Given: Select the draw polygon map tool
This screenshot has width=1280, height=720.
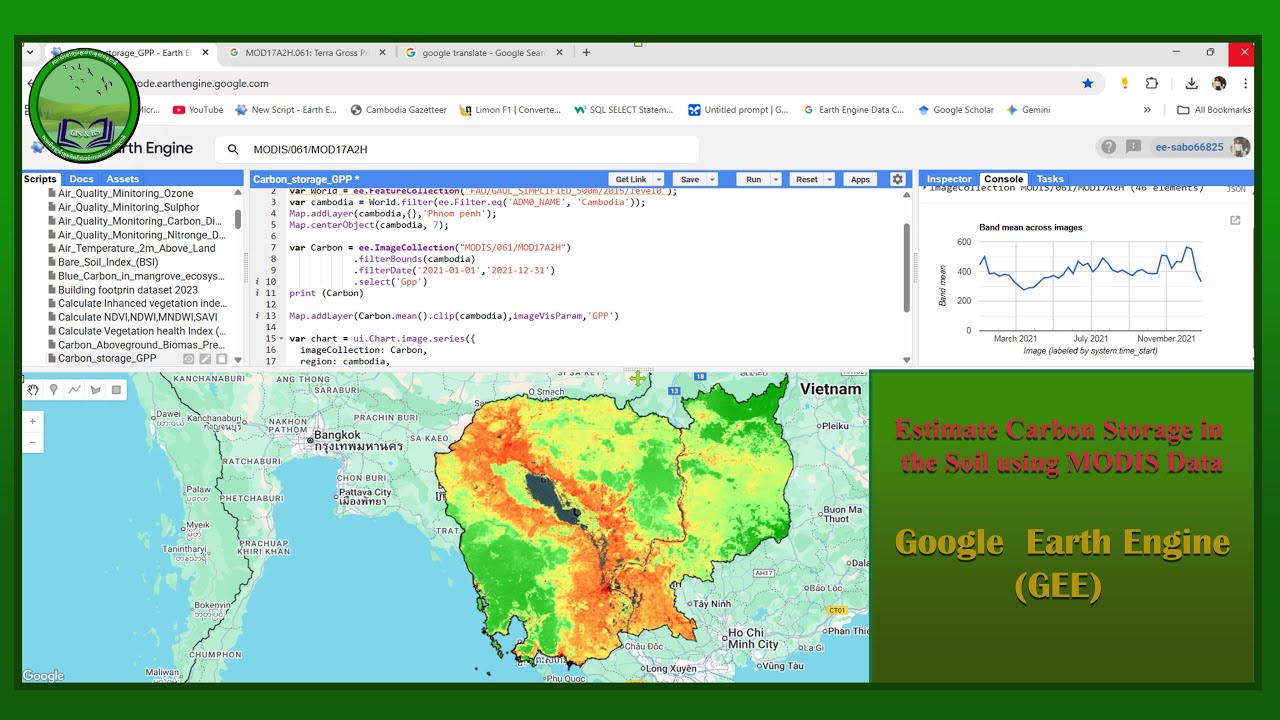Looking at the screenshot, I should click(x=96, y=390).
